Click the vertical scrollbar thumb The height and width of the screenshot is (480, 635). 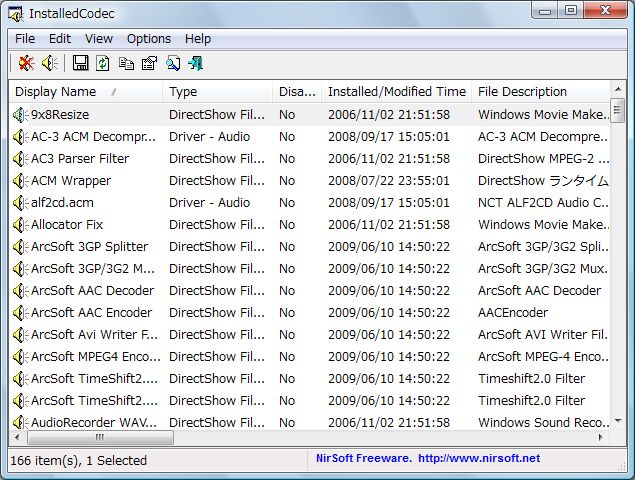tap(618, 111)
